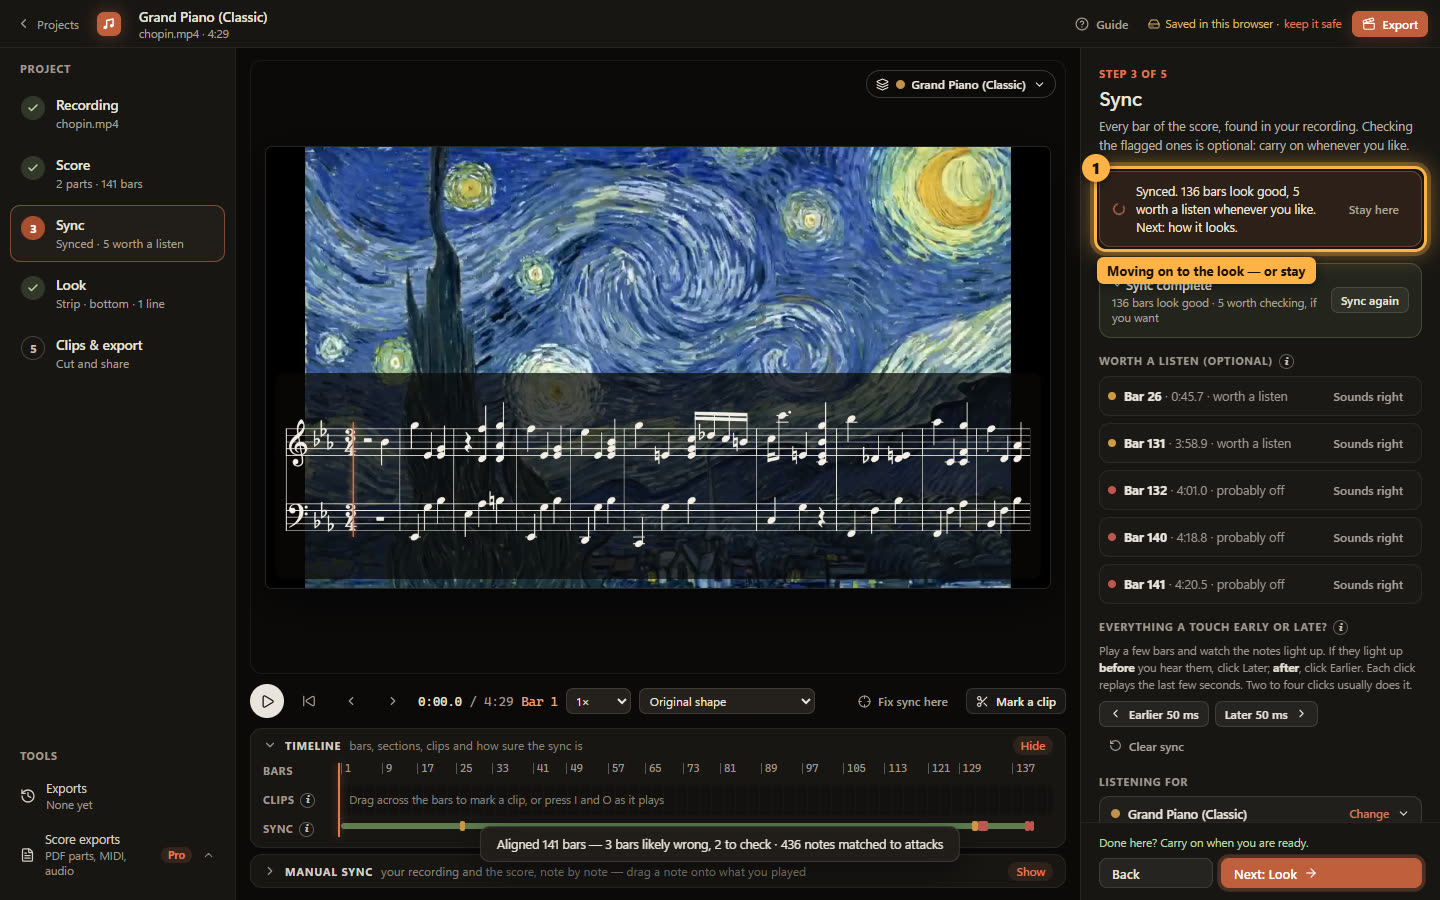This screenshot has width=1440, height=900.
Task: Click the Clear sync reset icon
Action: 1115,746
